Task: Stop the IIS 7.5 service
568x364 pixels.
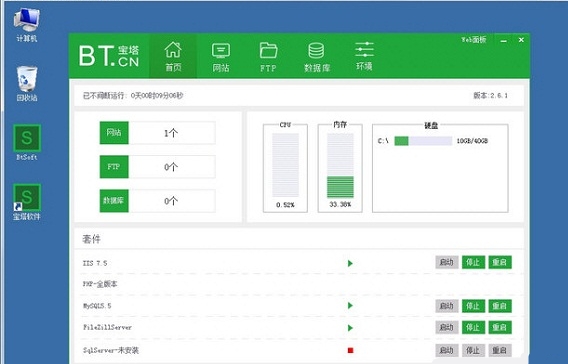Action: point(473,262)
